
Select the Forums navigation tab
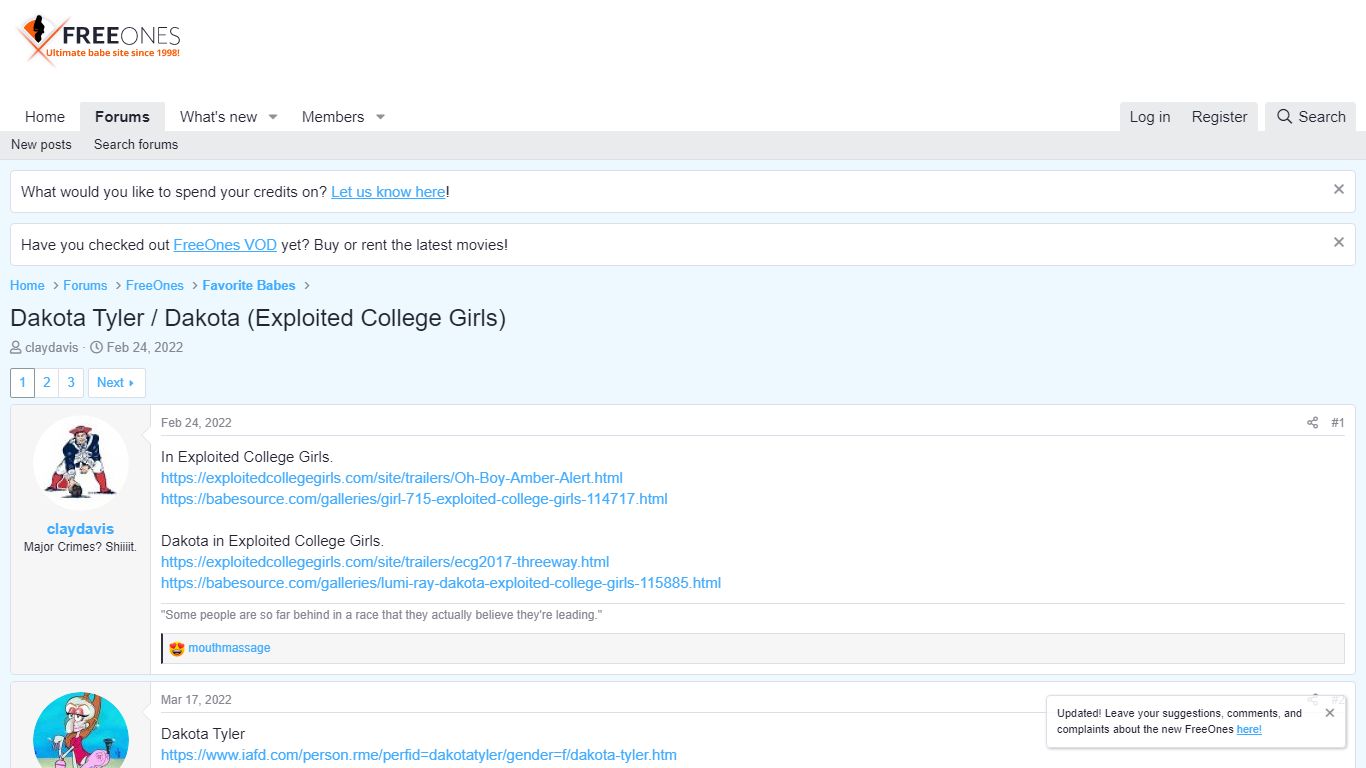122,117
